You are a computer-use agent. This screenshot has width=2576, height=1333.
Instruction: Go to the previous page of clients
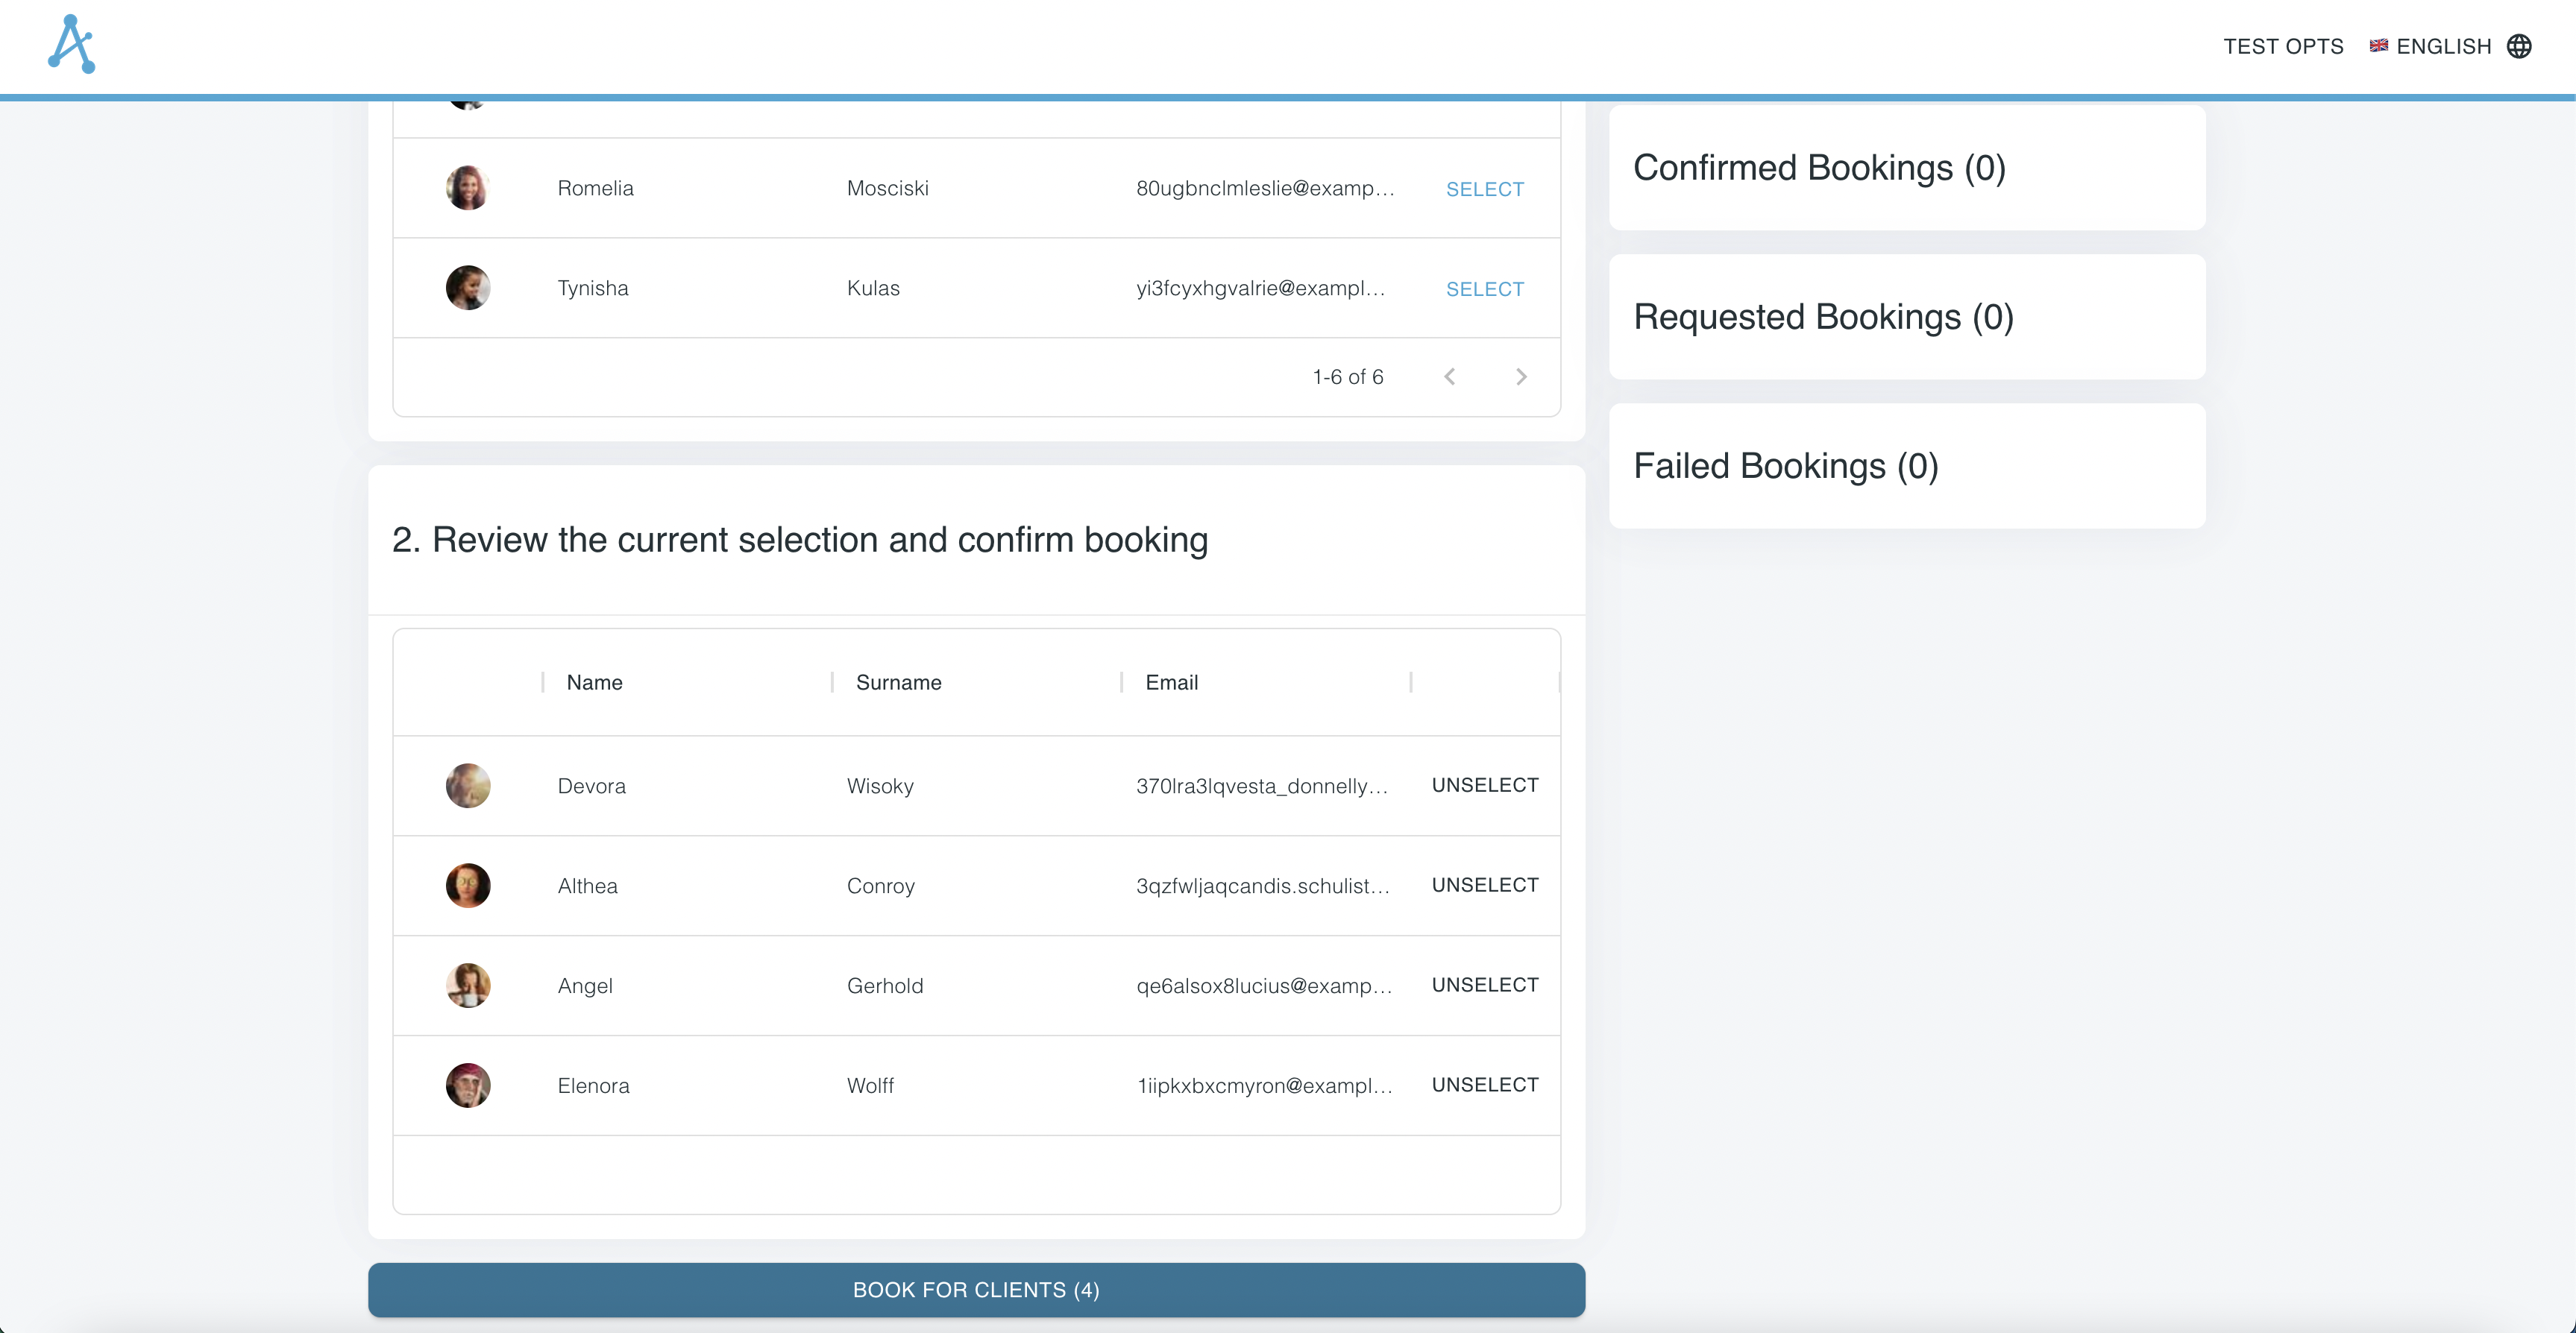point(1450,377)
